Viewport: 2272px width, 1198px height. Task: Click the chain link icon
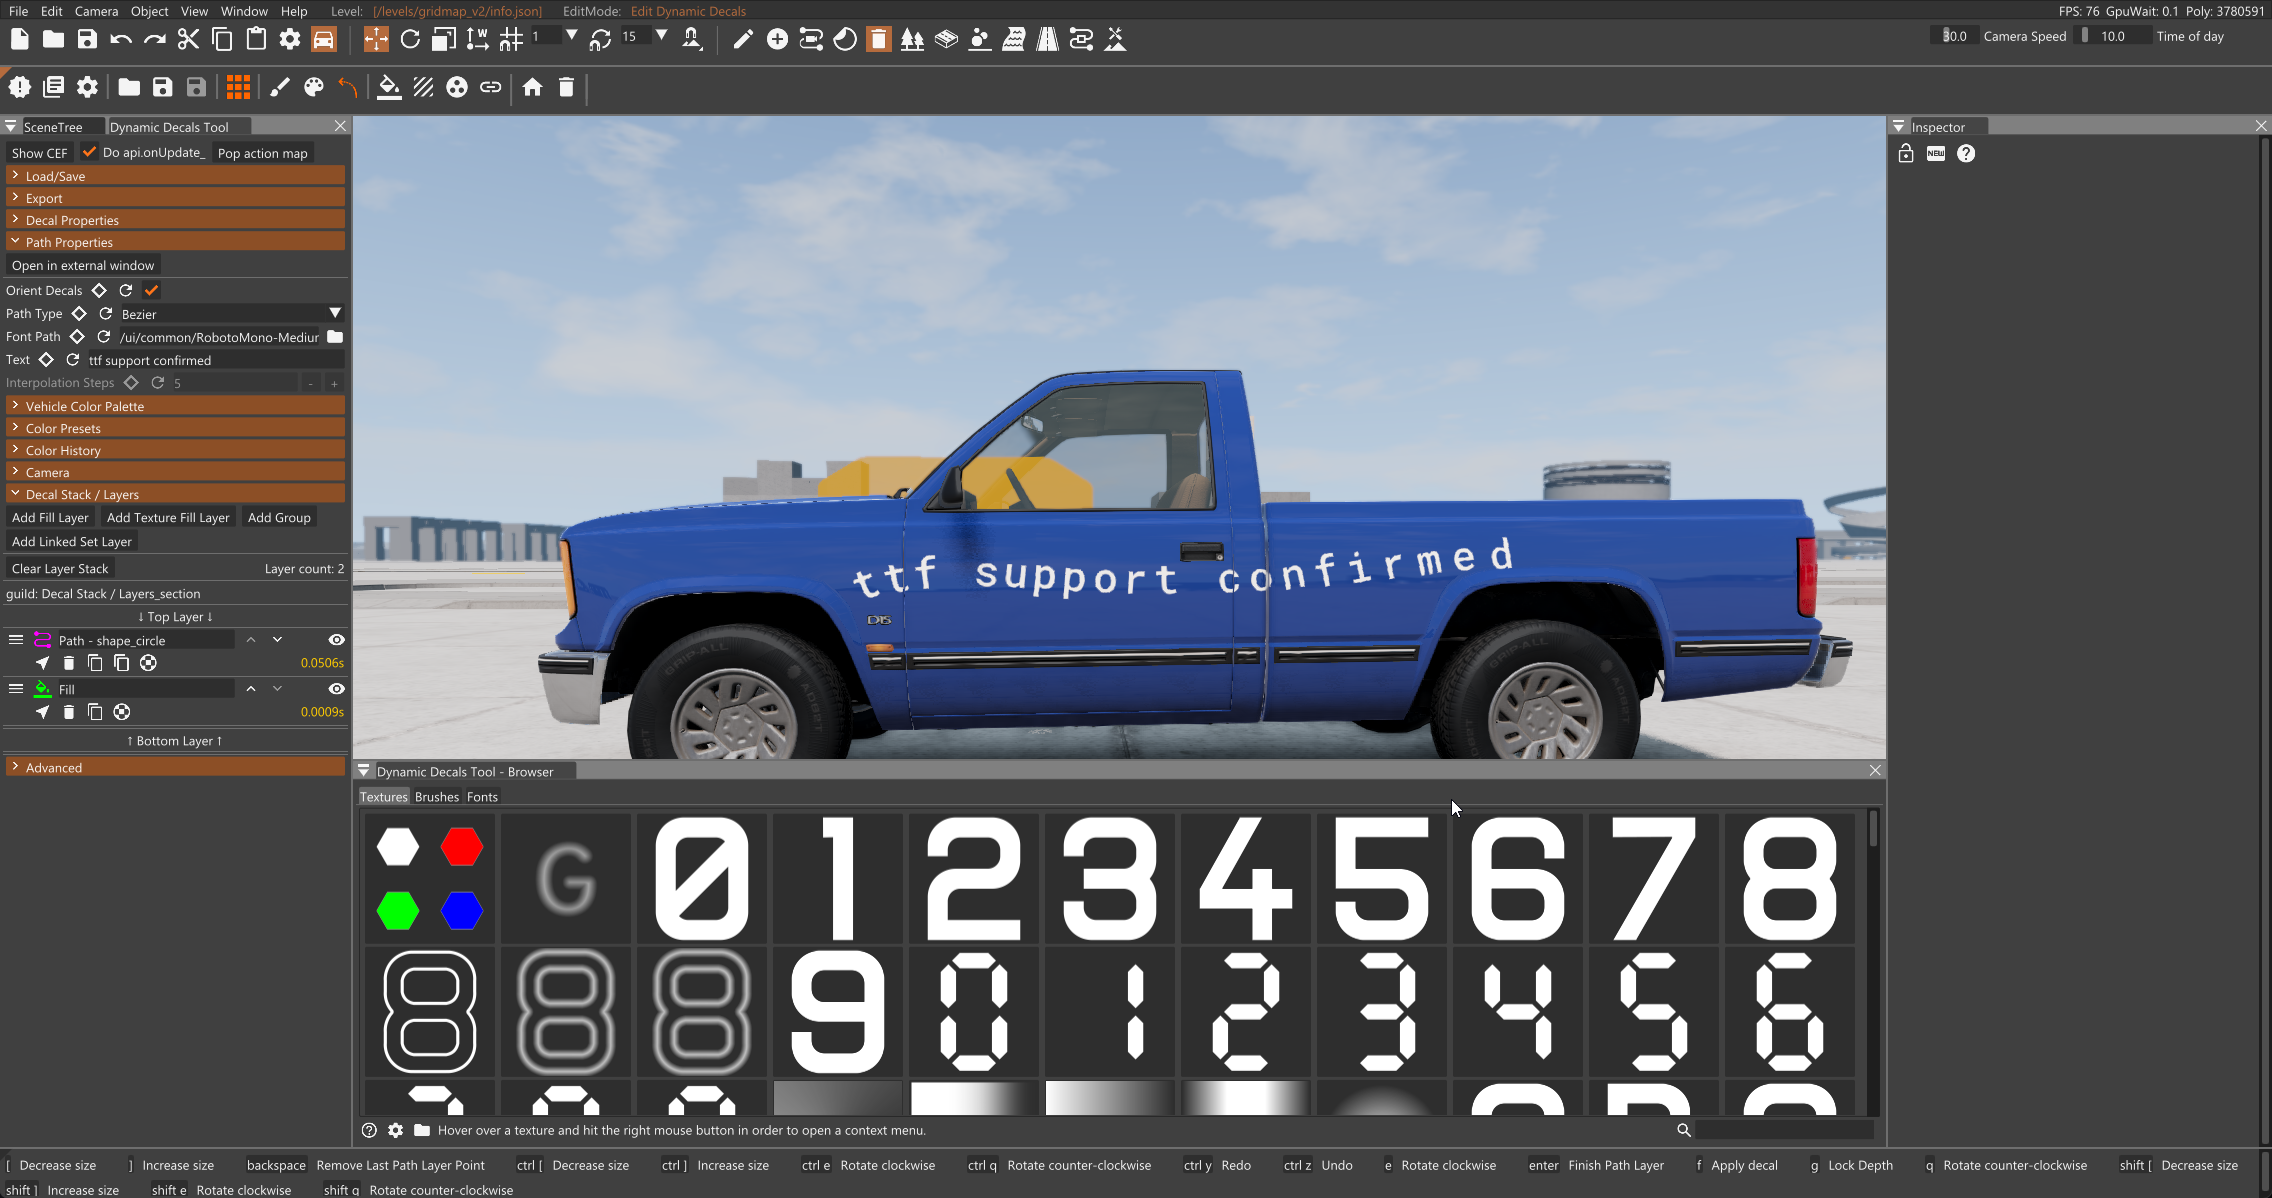[x=490, y=88]
